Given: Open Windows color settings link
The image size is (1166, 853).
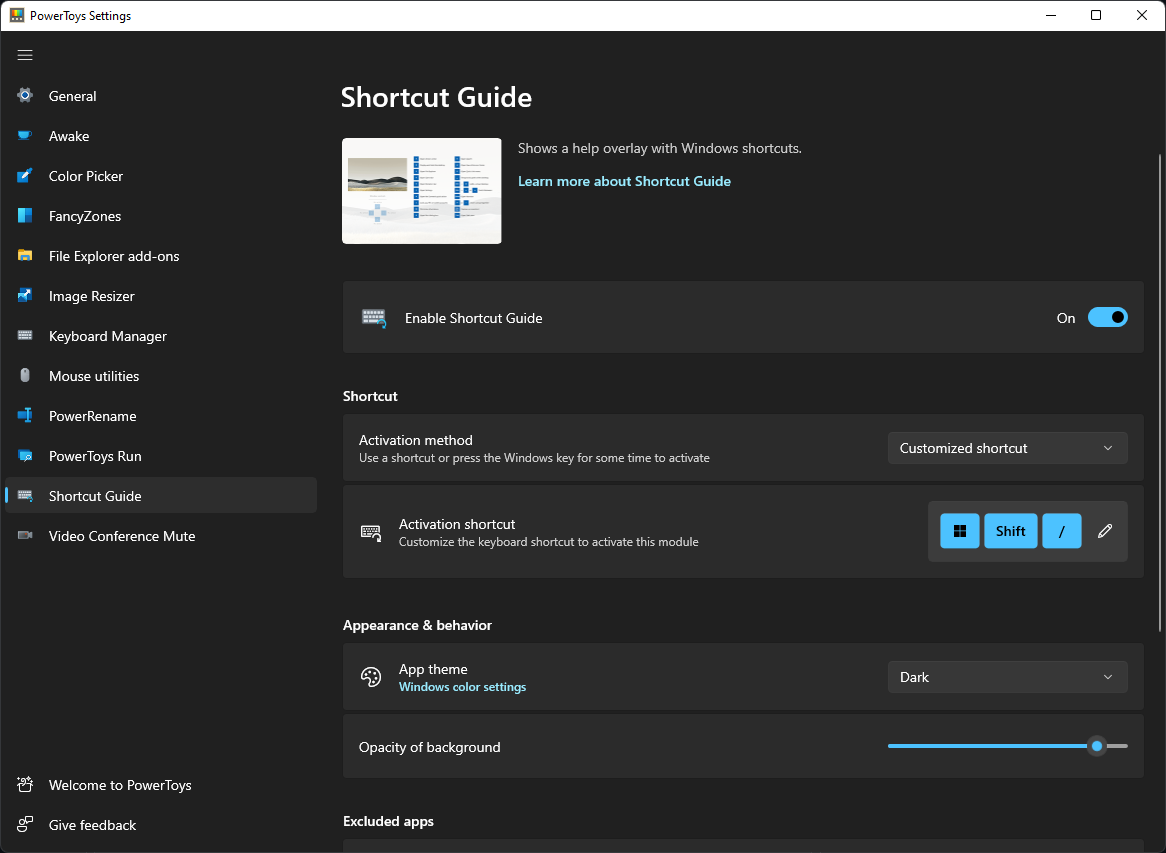Looking at the screenshot, I should coord(462,687).
